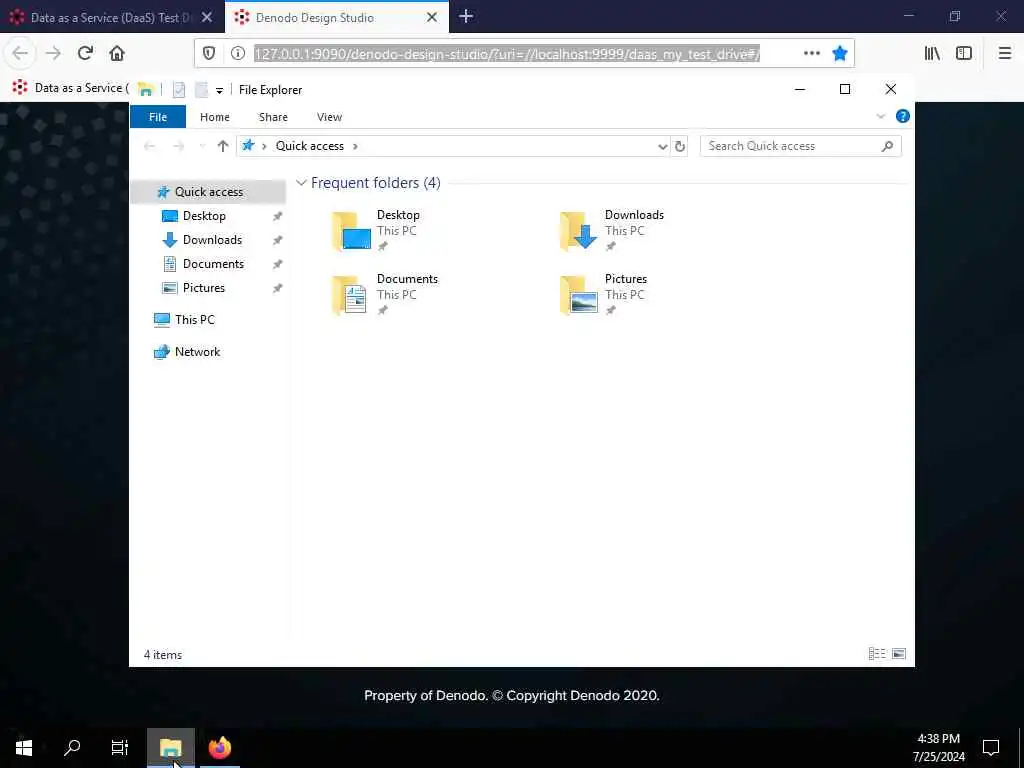Refresh the Quick access view
The image size is (1024, 768).
pyautogui.click(x=680, y=146)
